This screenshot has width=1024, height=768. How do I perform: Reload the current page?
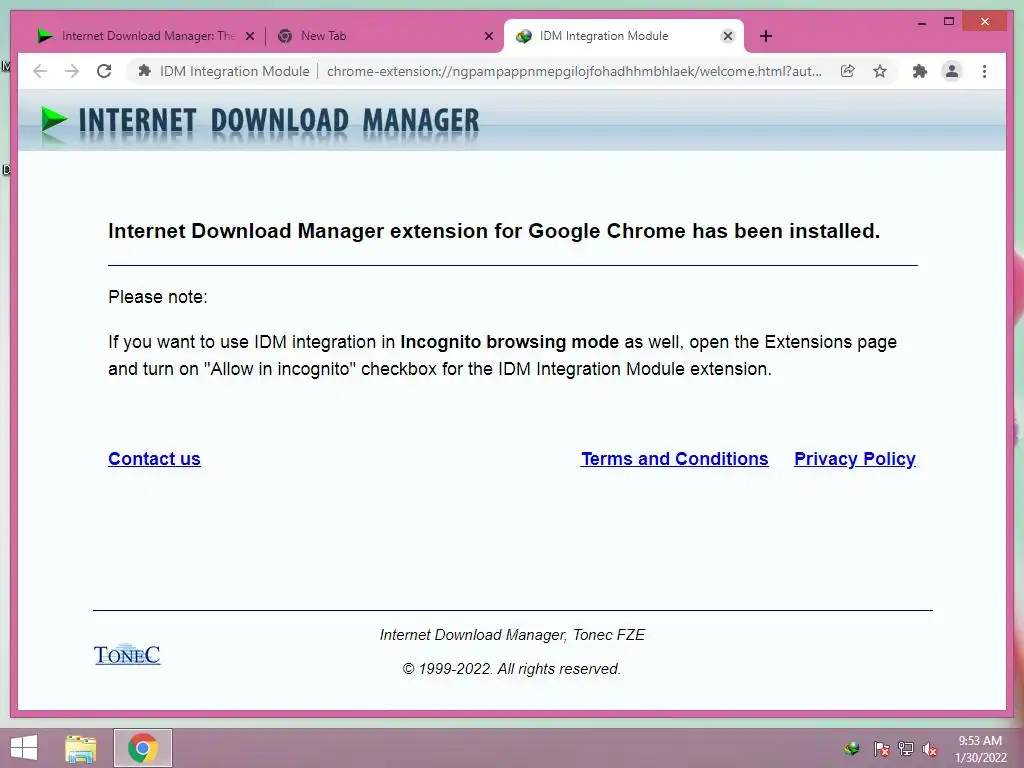(104, 71)
